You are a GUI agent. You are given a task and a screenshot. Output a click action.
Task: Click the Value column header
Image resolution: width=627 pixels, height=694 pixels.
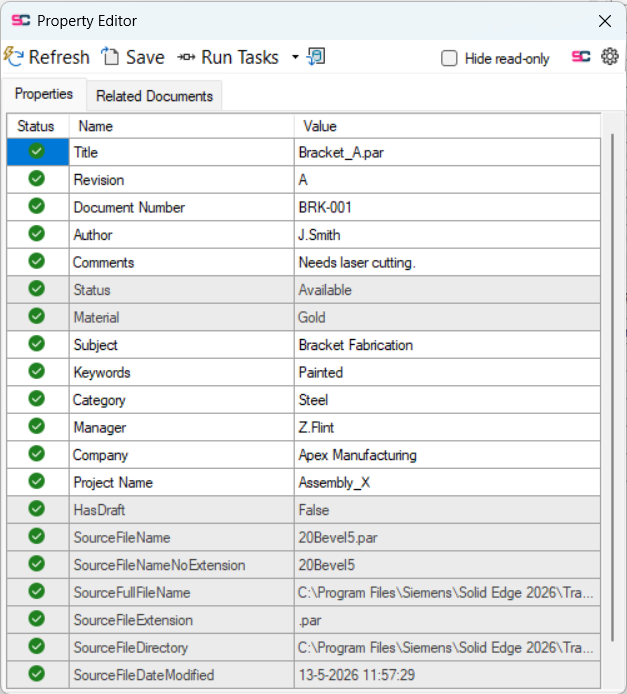pos(447,126)
